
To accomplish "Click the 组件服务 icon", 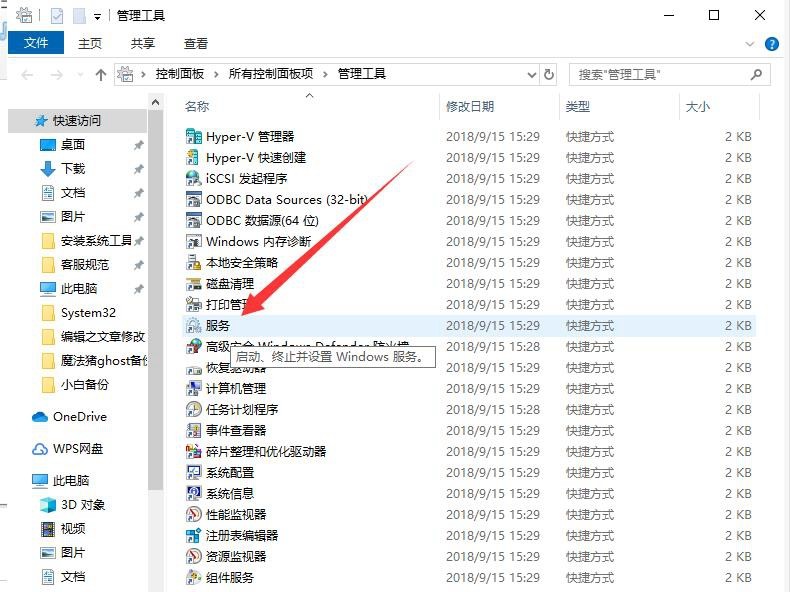I will [x=194, y=577].
